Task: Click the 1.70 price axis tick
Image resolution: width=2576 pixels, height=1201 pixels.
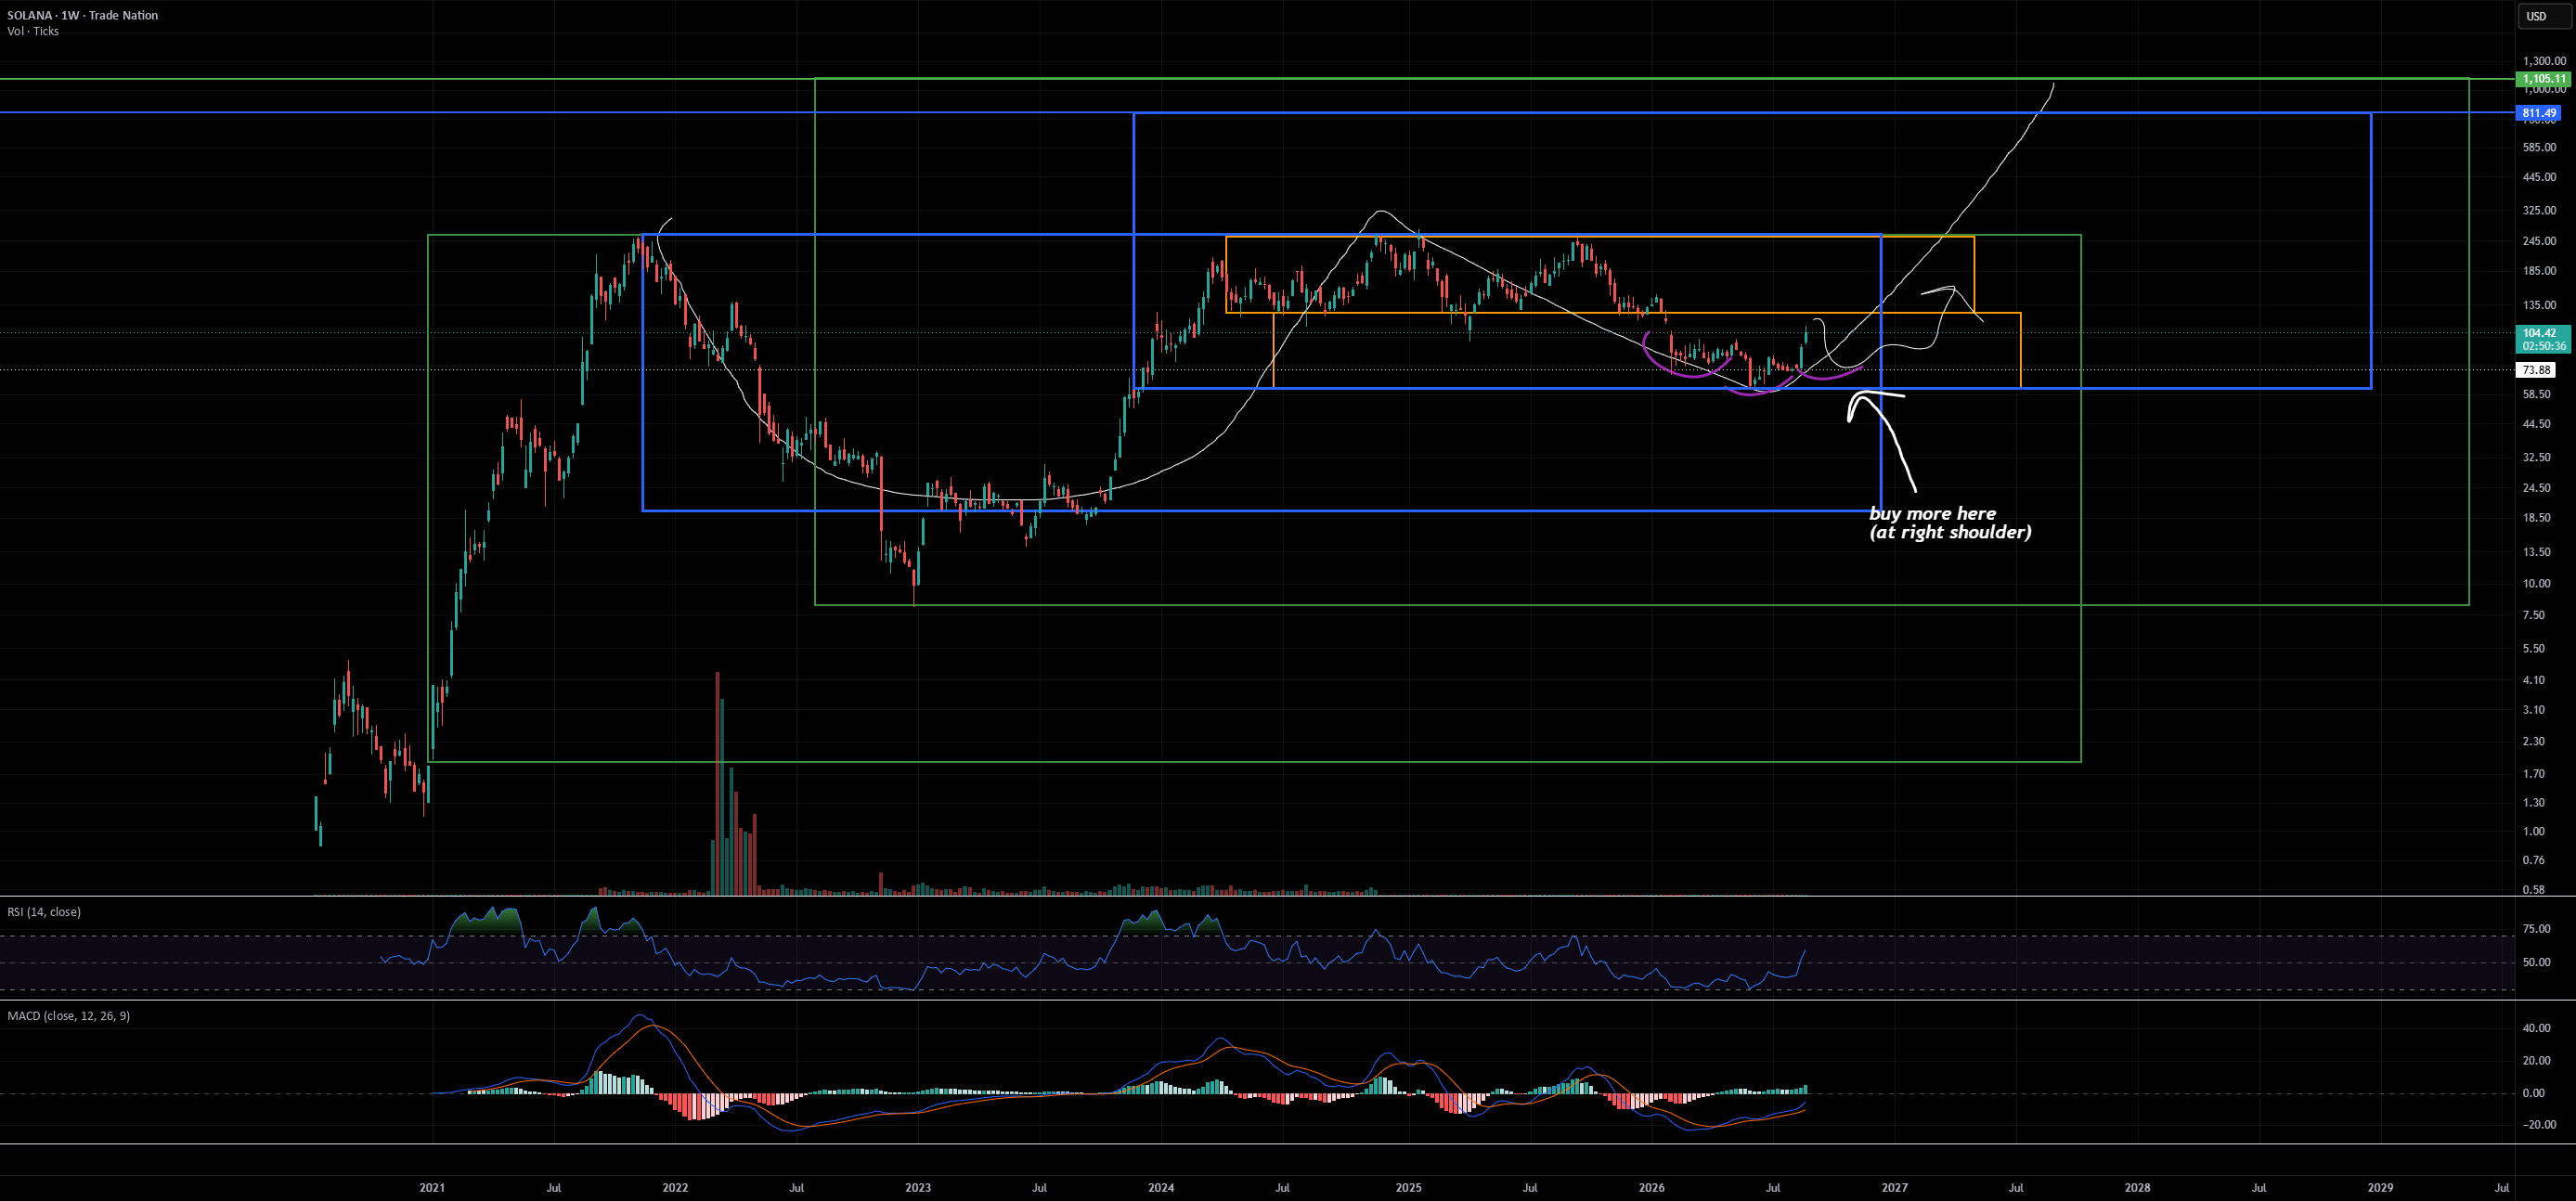Action: tap(2534, 774)
